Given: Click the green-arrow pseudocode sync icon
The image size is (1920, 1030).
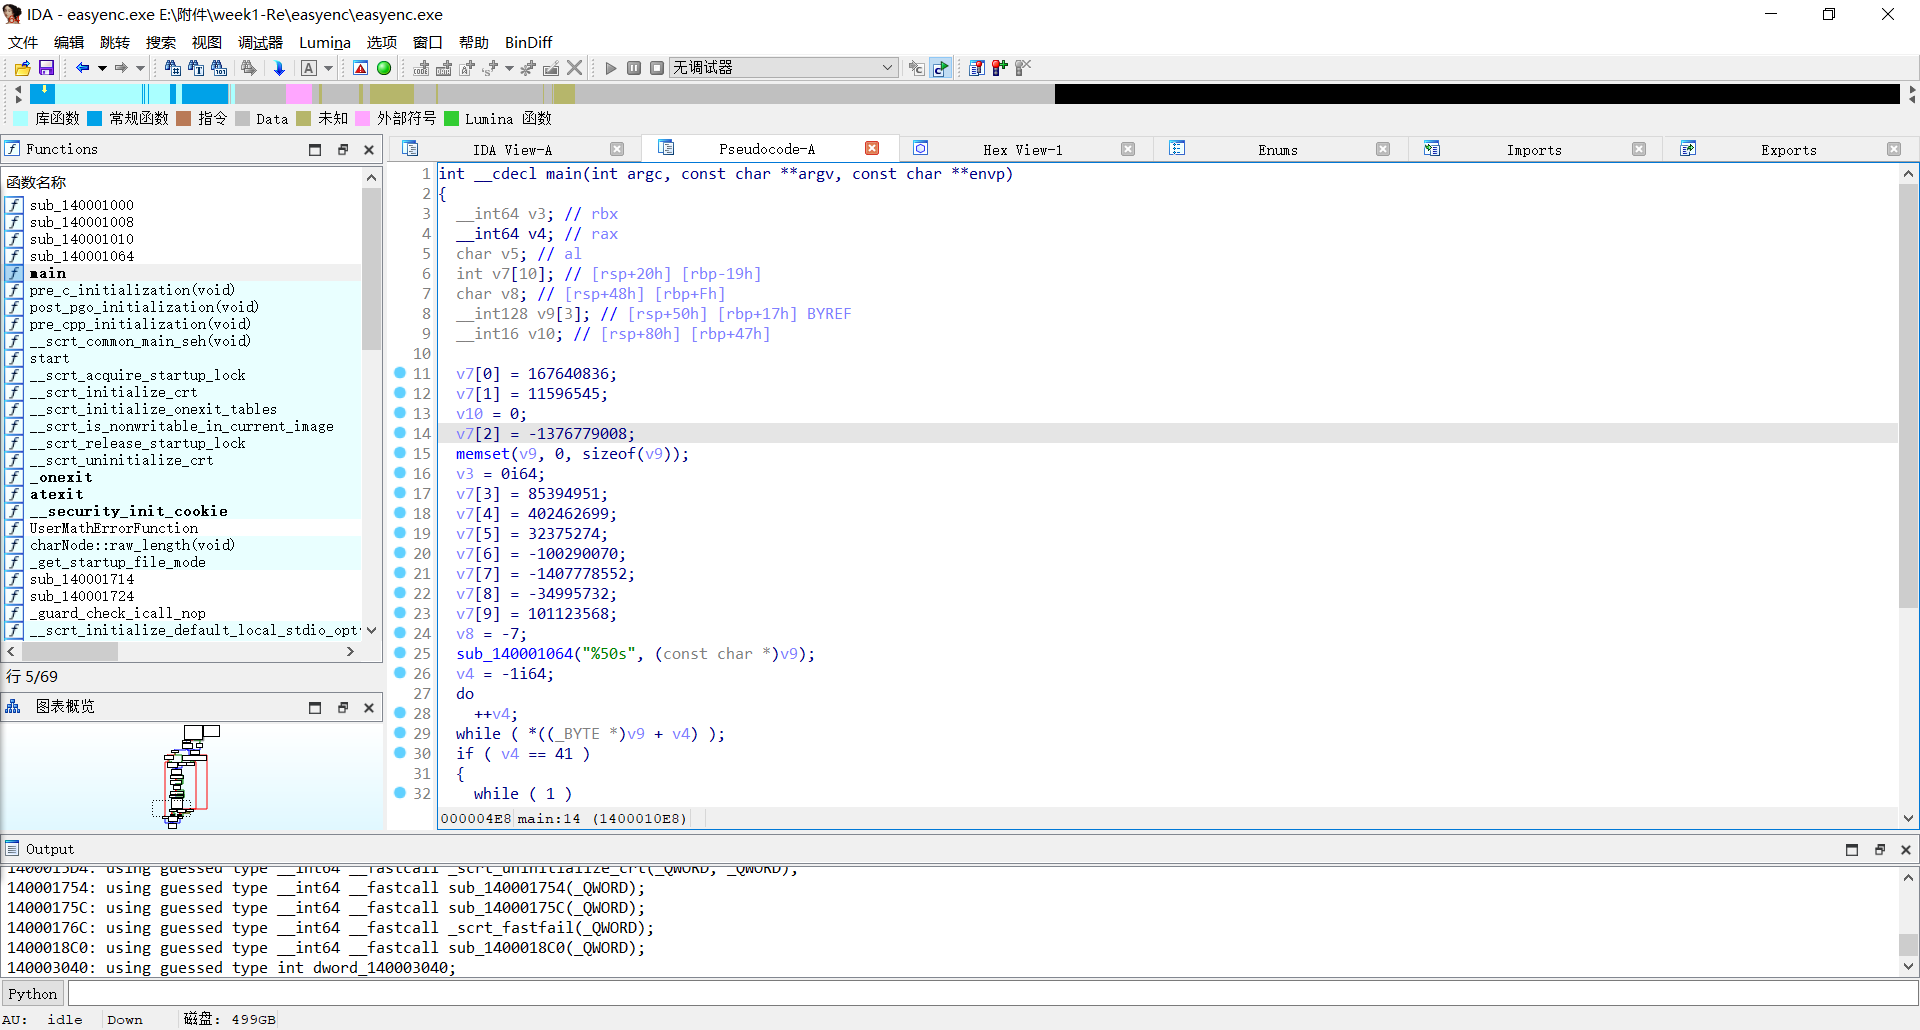Looking at the screenshot, I should click(x=940, y=68).
